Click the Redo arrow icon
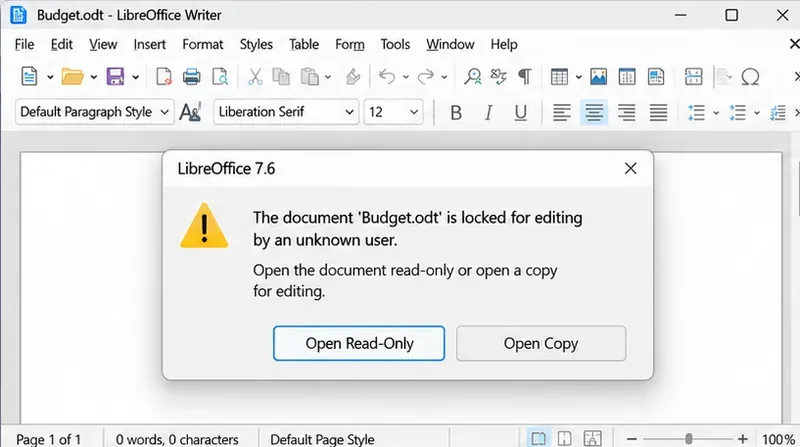This screenshot has height=447, width=800. click(426, 77)
